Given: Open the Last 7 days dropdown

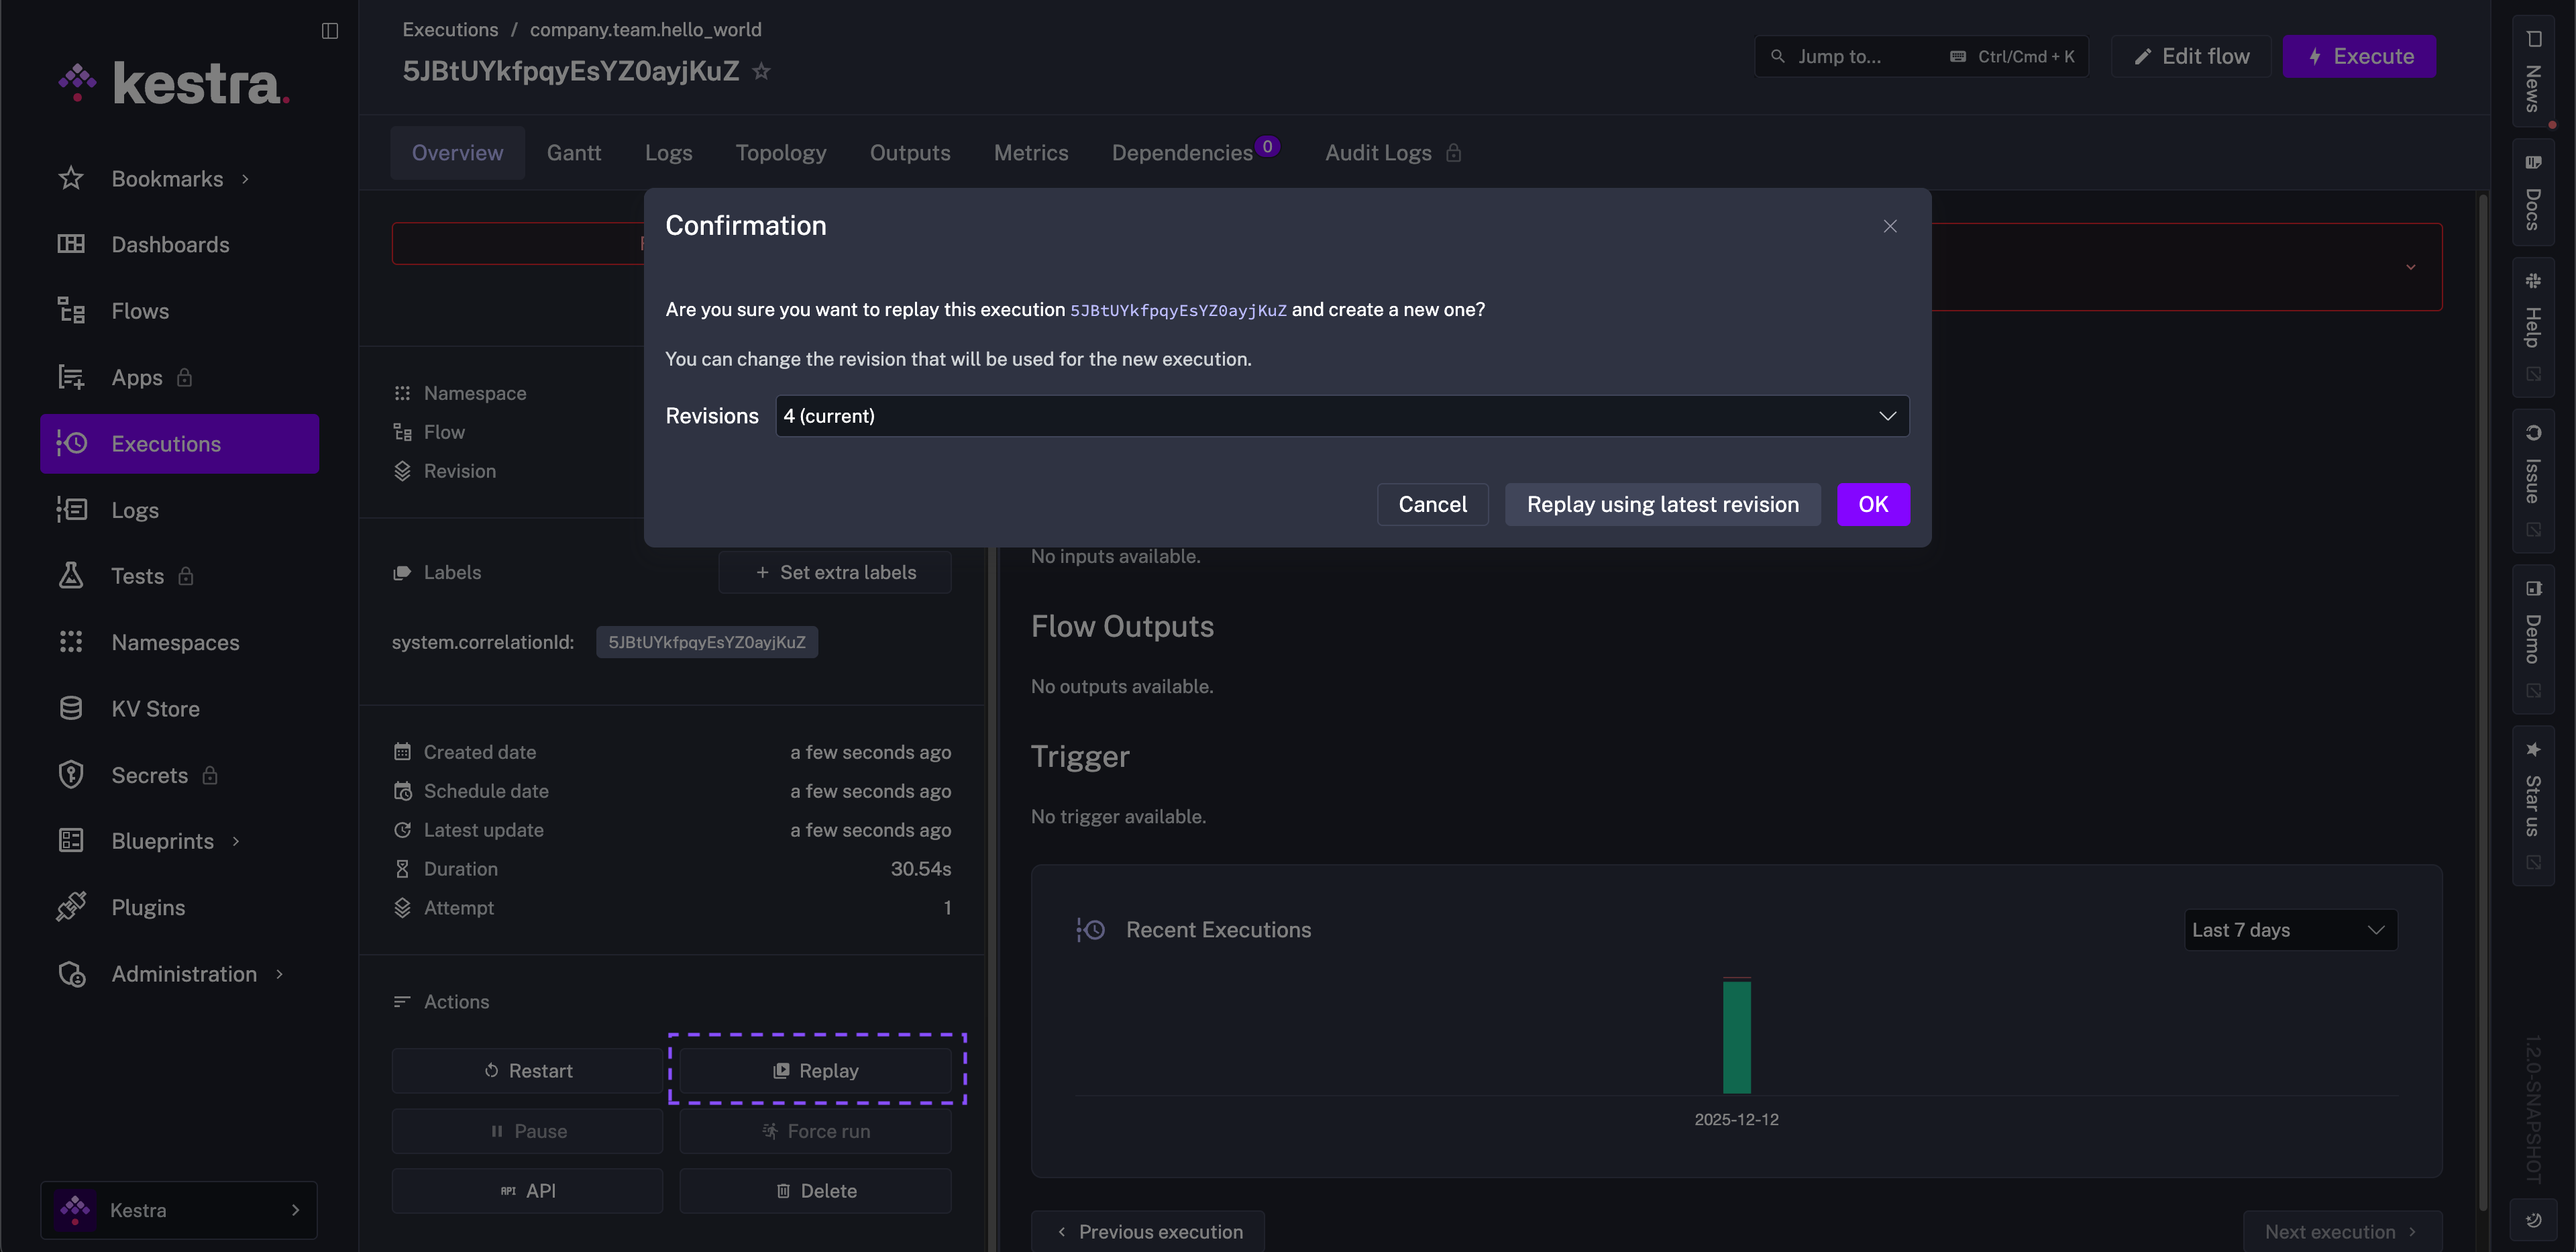Looking at the screenshot, I should coord(2289,930).
